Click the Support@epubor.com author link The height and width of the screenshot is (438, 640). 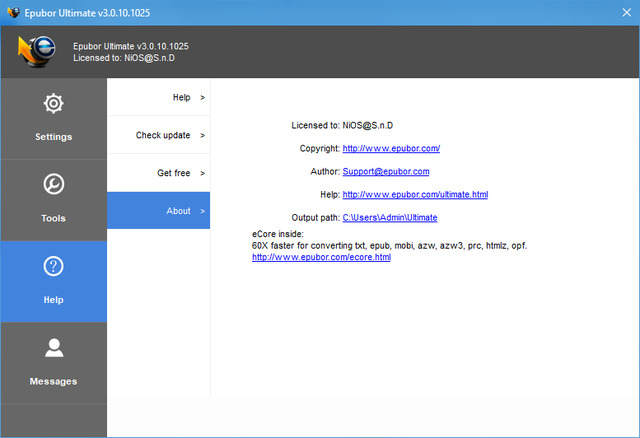385,171
